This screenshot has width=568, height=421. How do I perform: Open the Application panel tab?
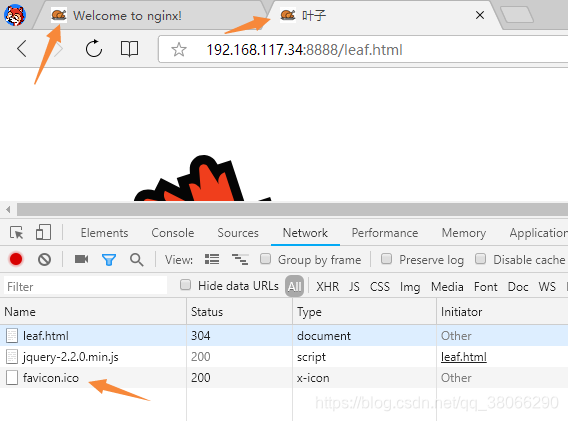click(539, 233)
